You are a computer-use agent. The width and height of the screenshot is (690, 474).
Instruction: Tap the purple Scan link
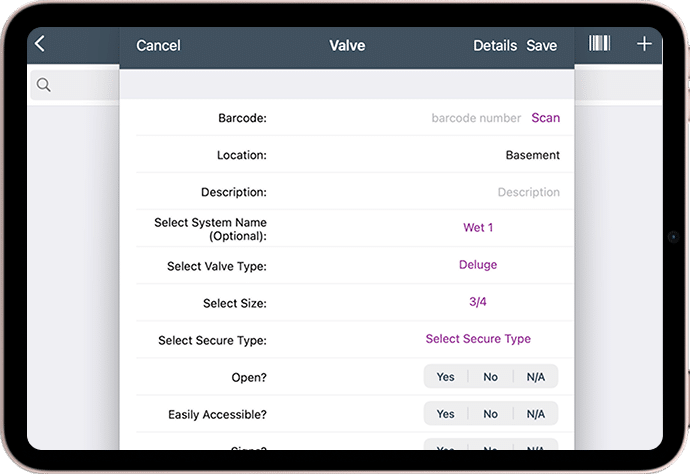point(546,118)
